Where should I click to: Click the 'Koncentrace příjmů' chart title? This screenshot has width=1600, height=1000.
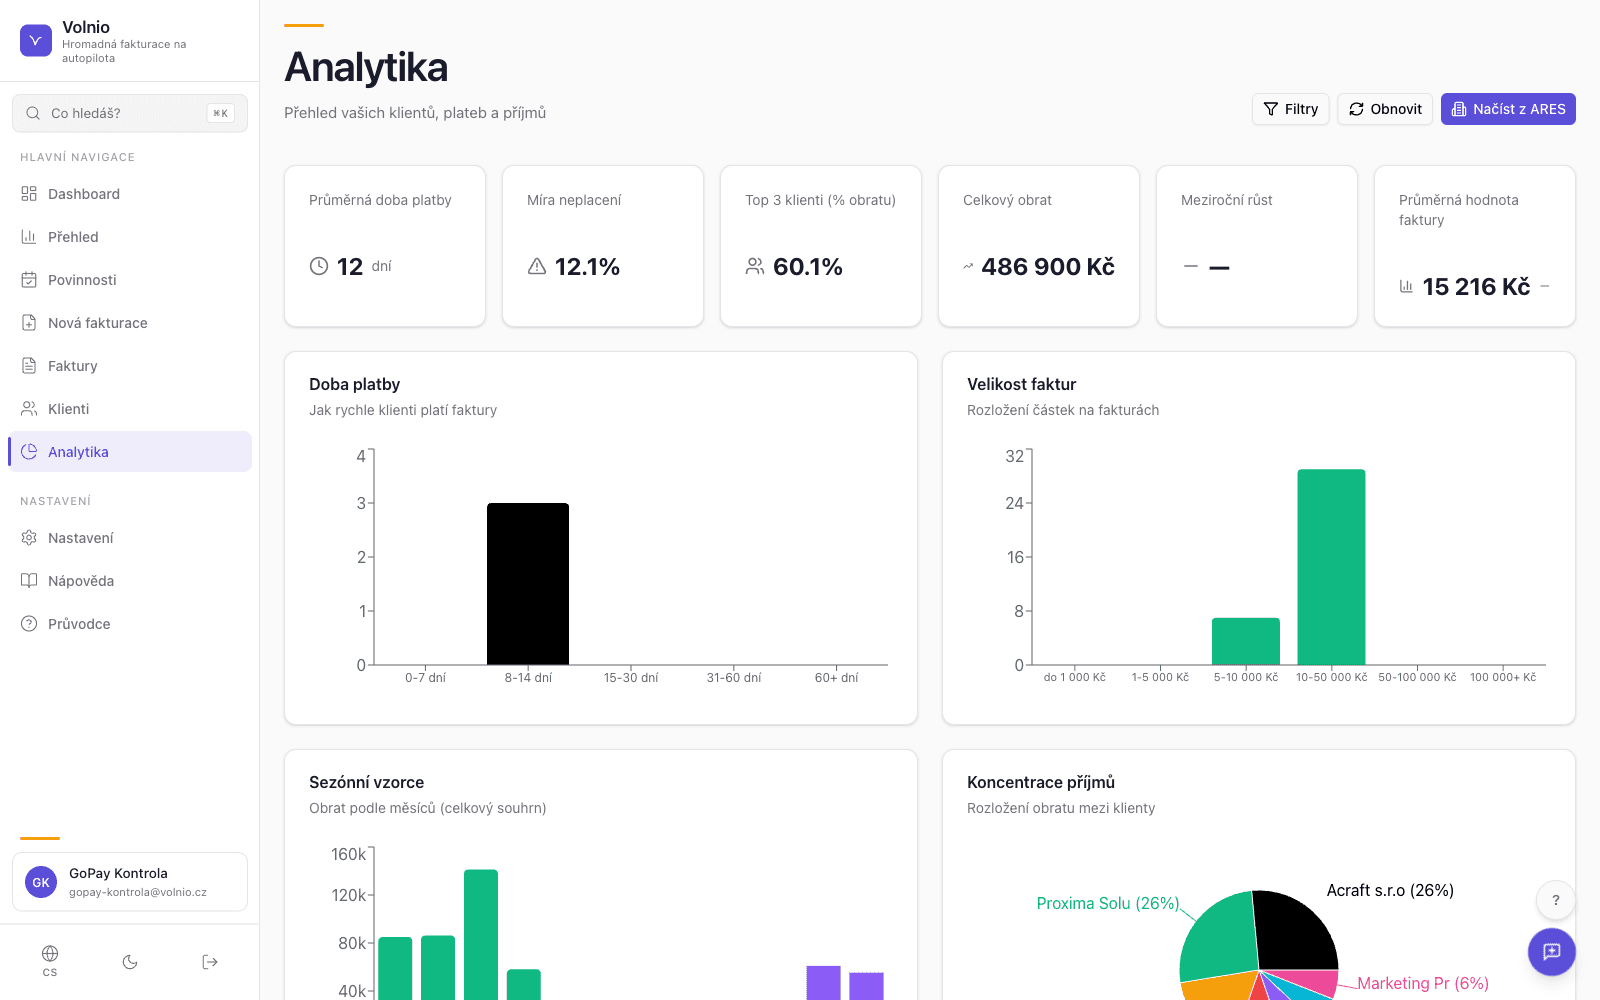(1041, 782)
